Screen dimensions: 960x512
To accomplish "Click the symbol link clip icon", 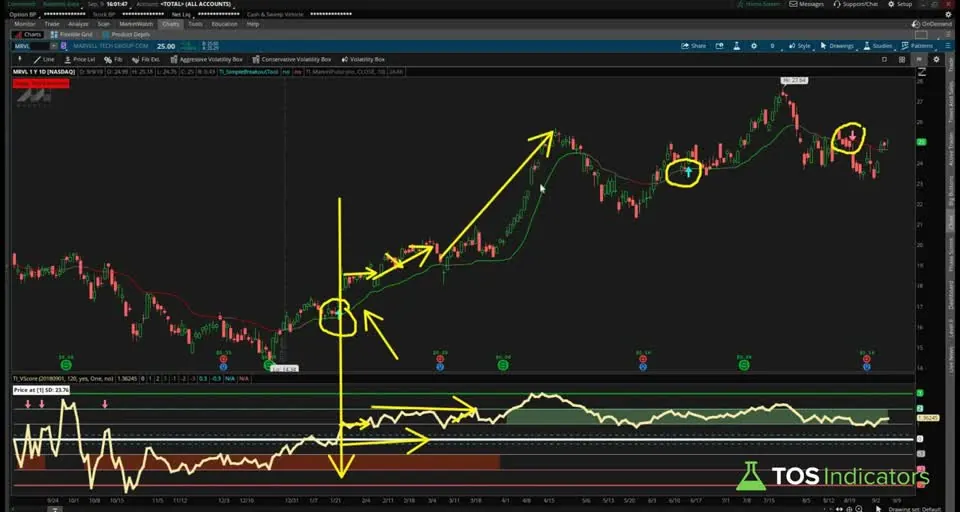I will pos(64,46).
